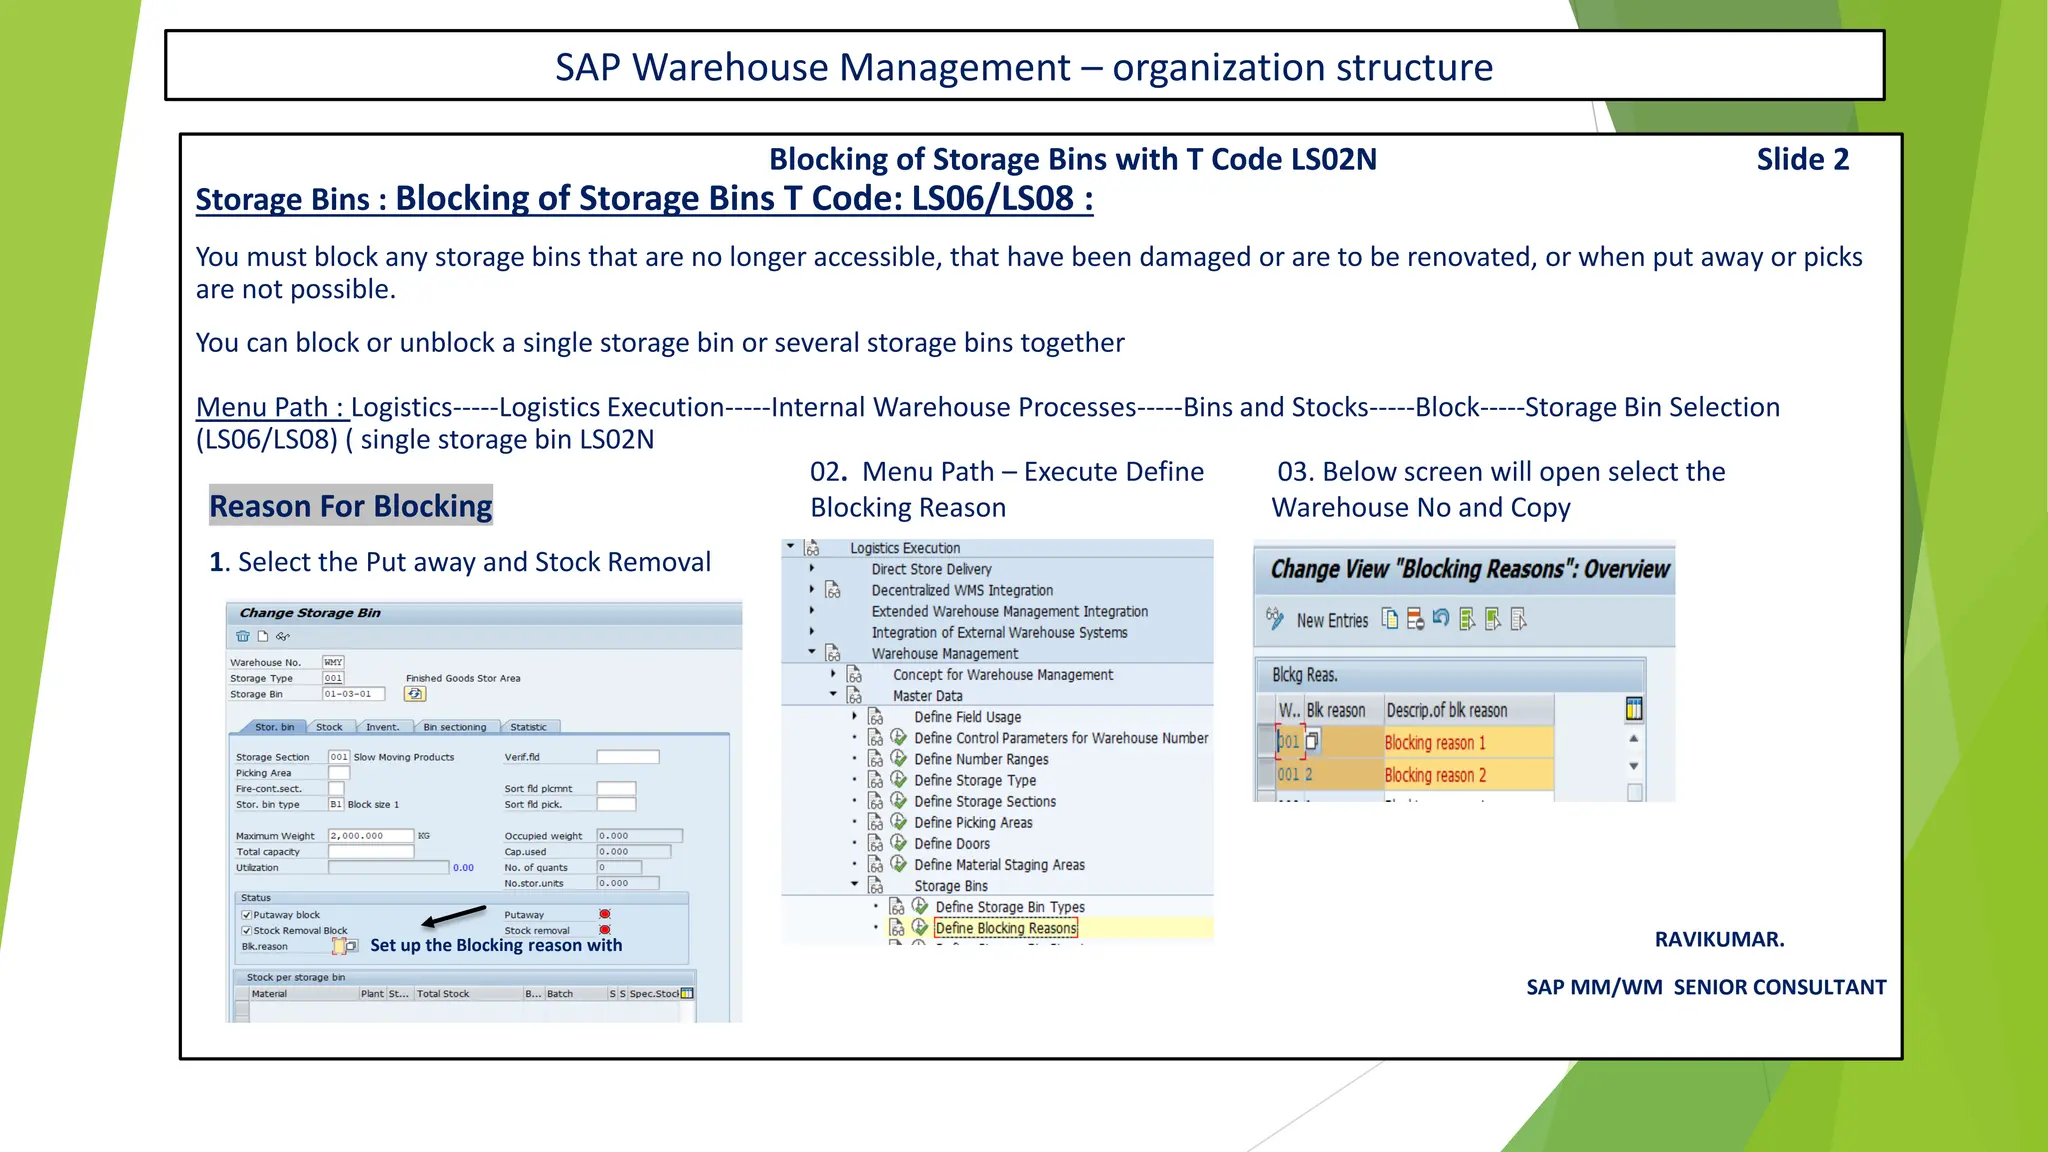Click the Storage Bin field 01-03-01
This screenshot has height=1152, width=2048.
click(353, 694)
